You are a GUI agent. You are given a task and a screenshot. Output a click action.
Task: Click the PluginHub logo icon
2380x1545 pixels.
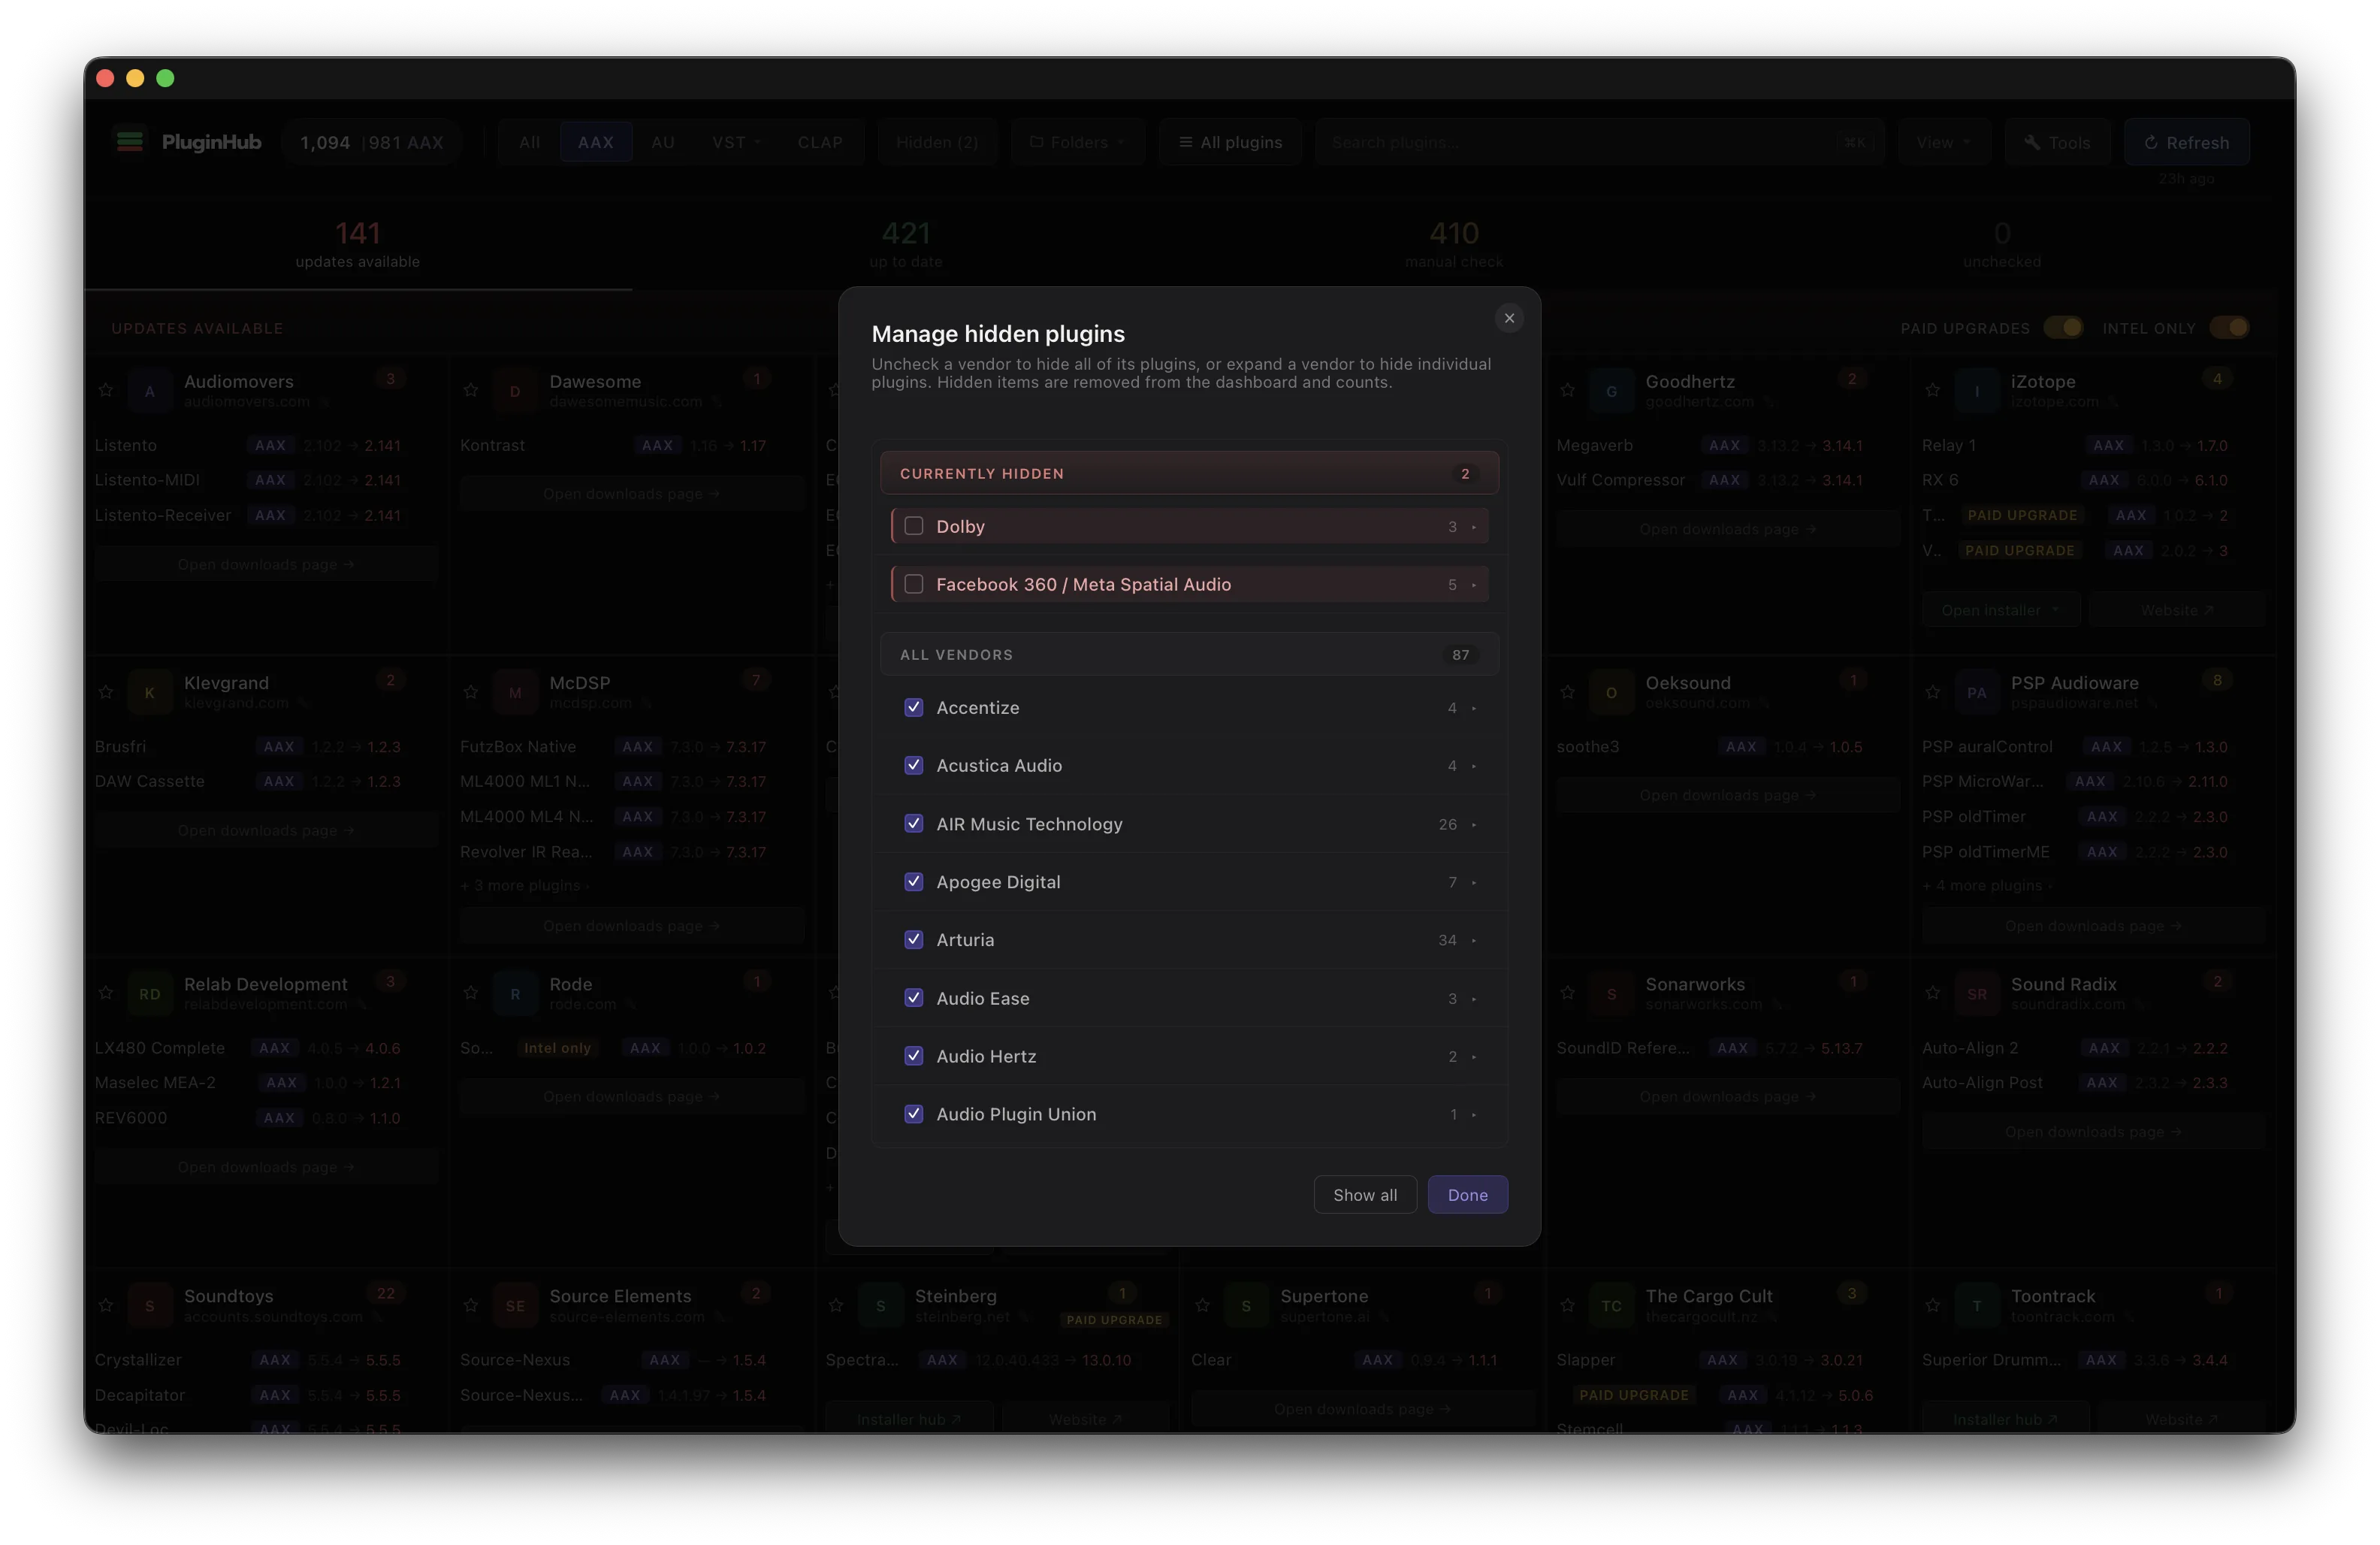point(130,141)
